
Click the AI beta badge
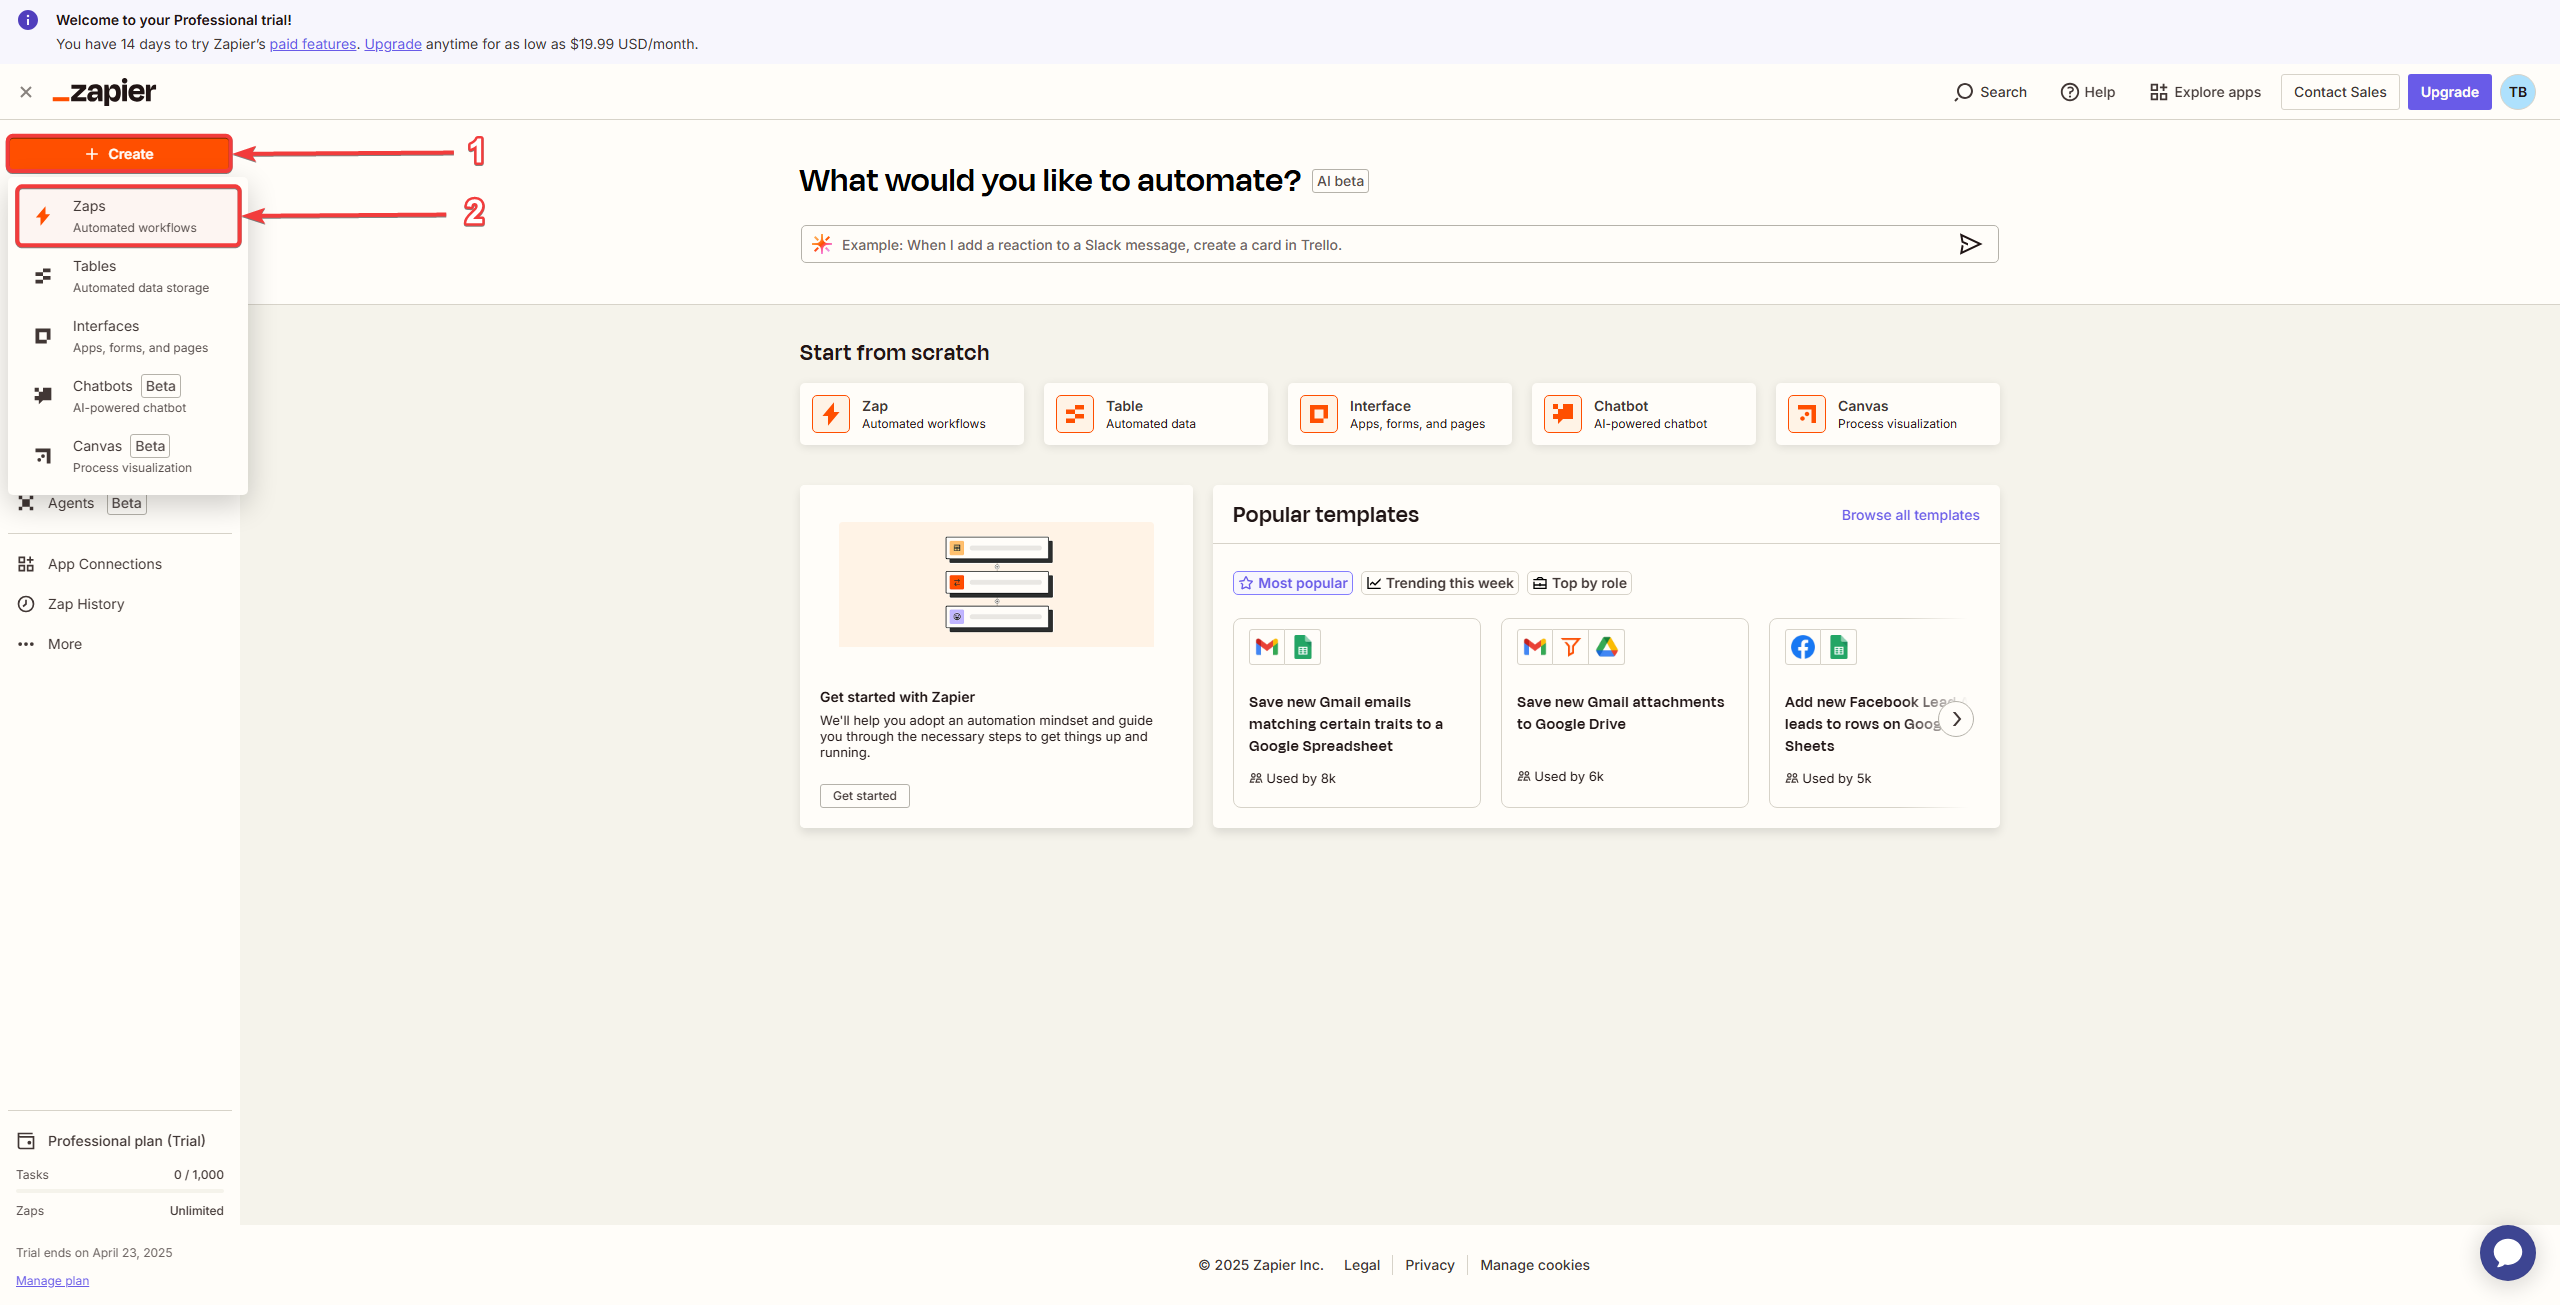click(x=1340, y=181)
